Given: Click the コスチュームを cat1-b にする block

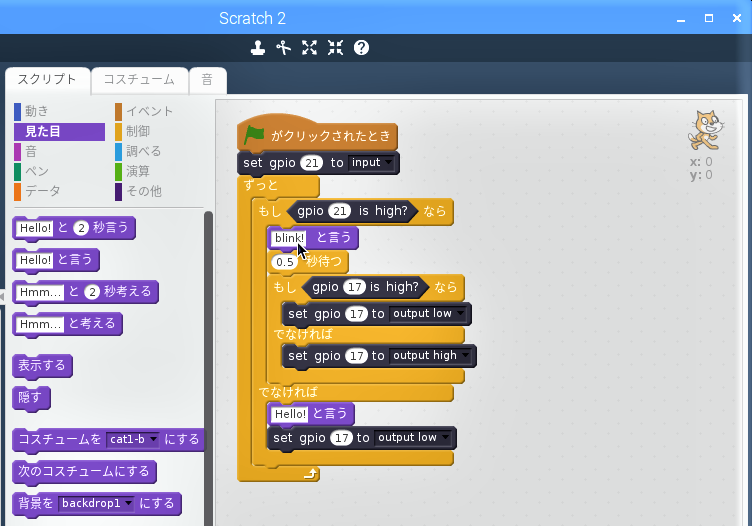Looking at the screenshot, I should pos(108,440).
